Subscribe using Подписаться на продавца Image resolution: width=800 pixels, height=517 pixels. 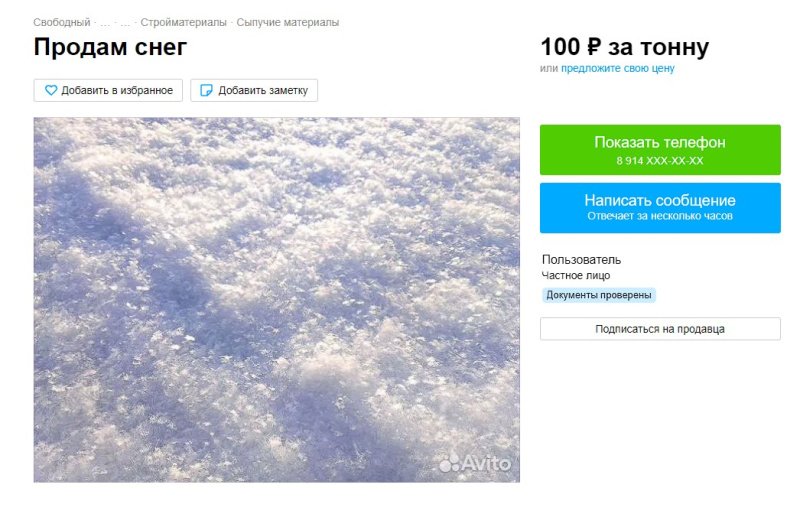click(x=660, y=329)
